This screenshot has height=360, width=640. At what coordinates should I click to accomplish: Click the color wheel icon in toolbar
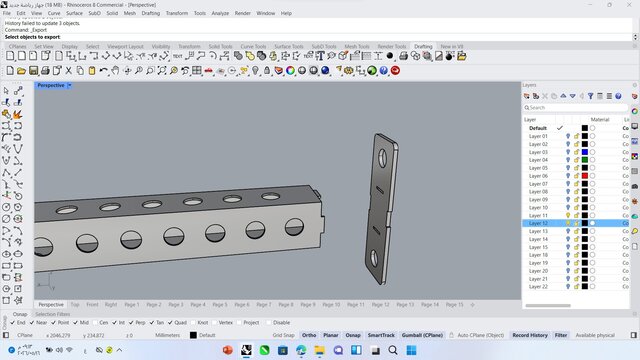[290, 71]
